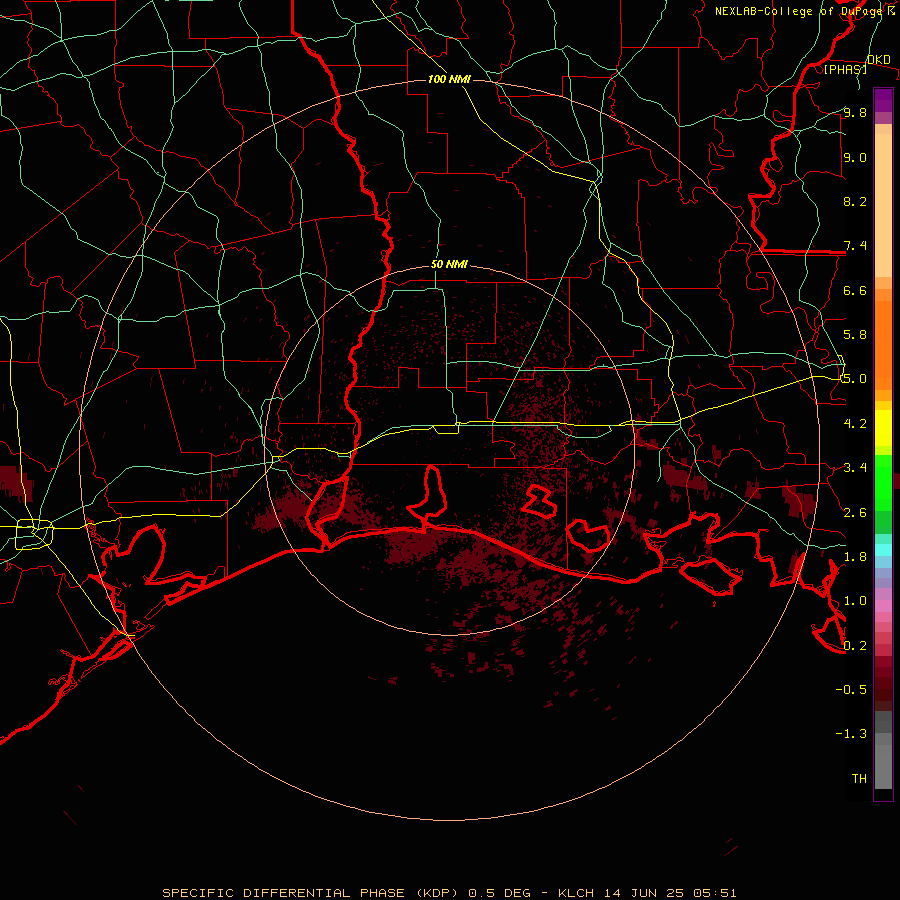Click the 5.8 scale value

coord(855,335)
